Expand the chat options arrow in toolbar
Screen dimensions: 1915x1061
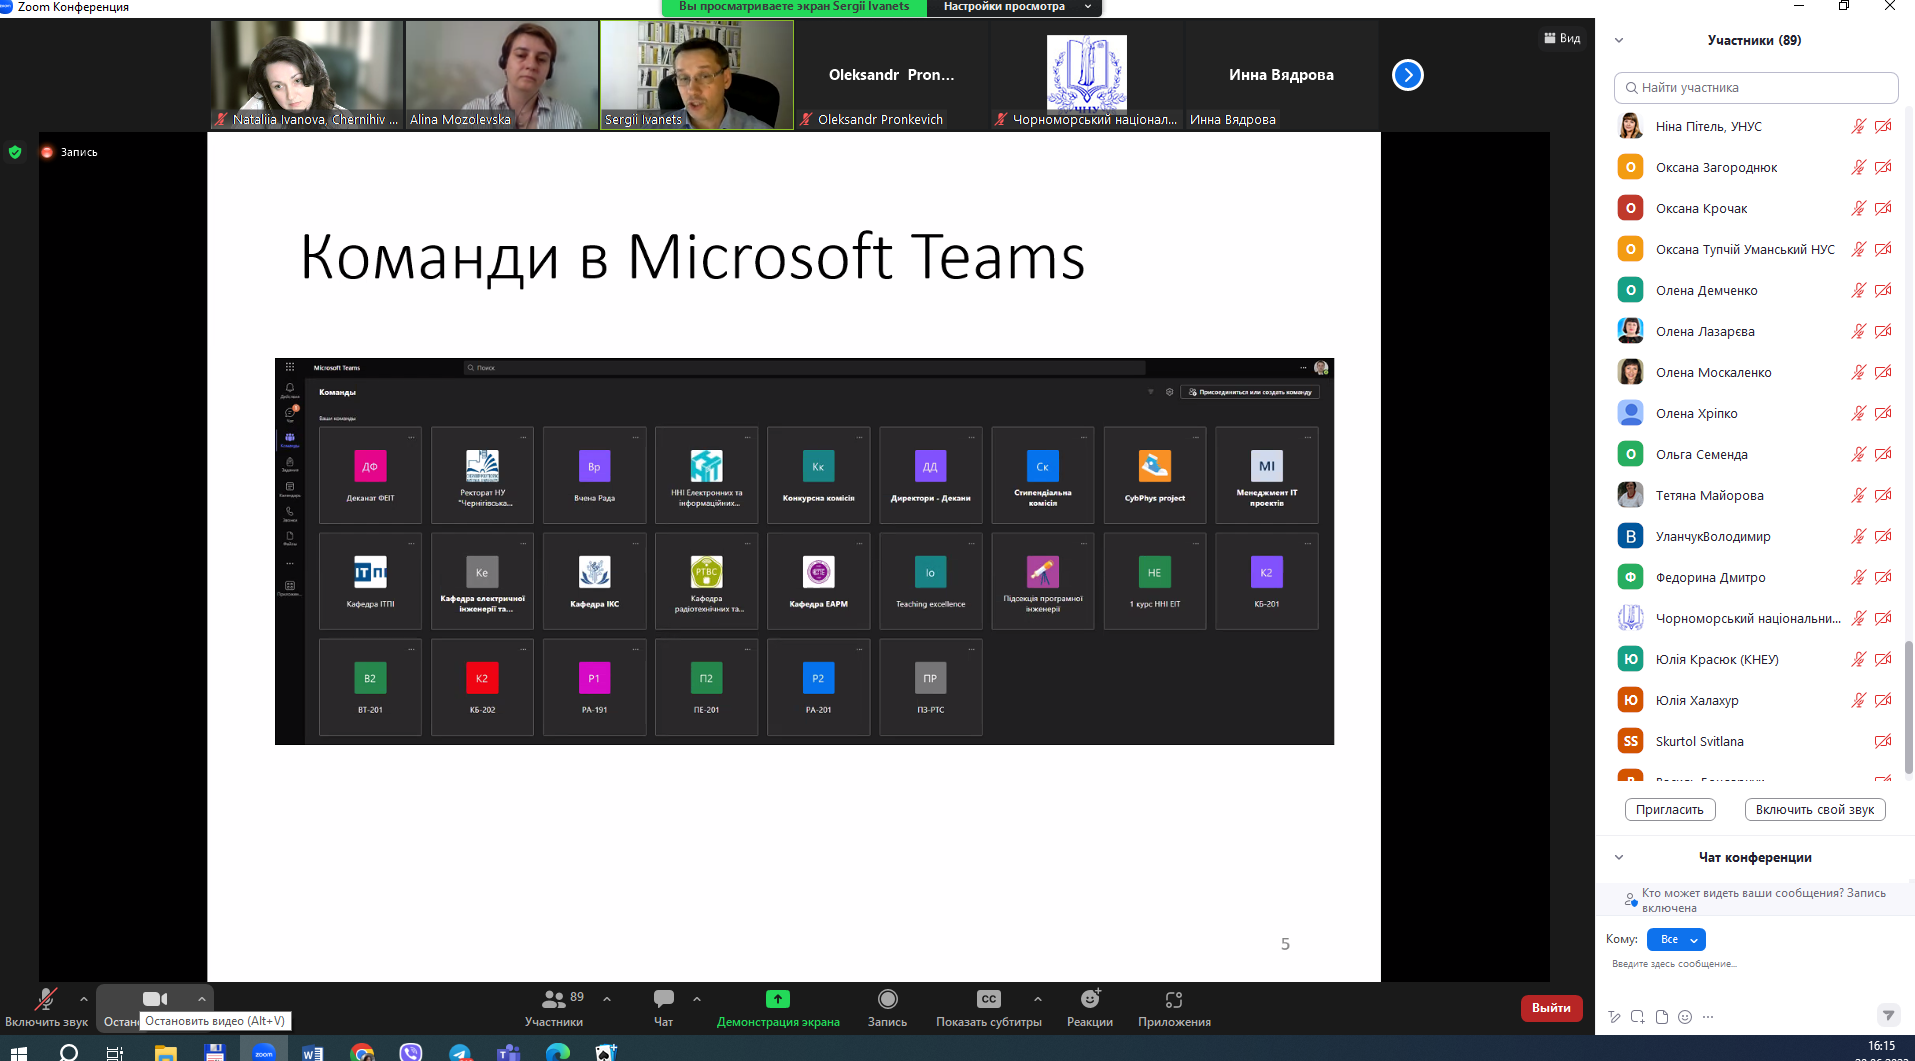(697, 998)
